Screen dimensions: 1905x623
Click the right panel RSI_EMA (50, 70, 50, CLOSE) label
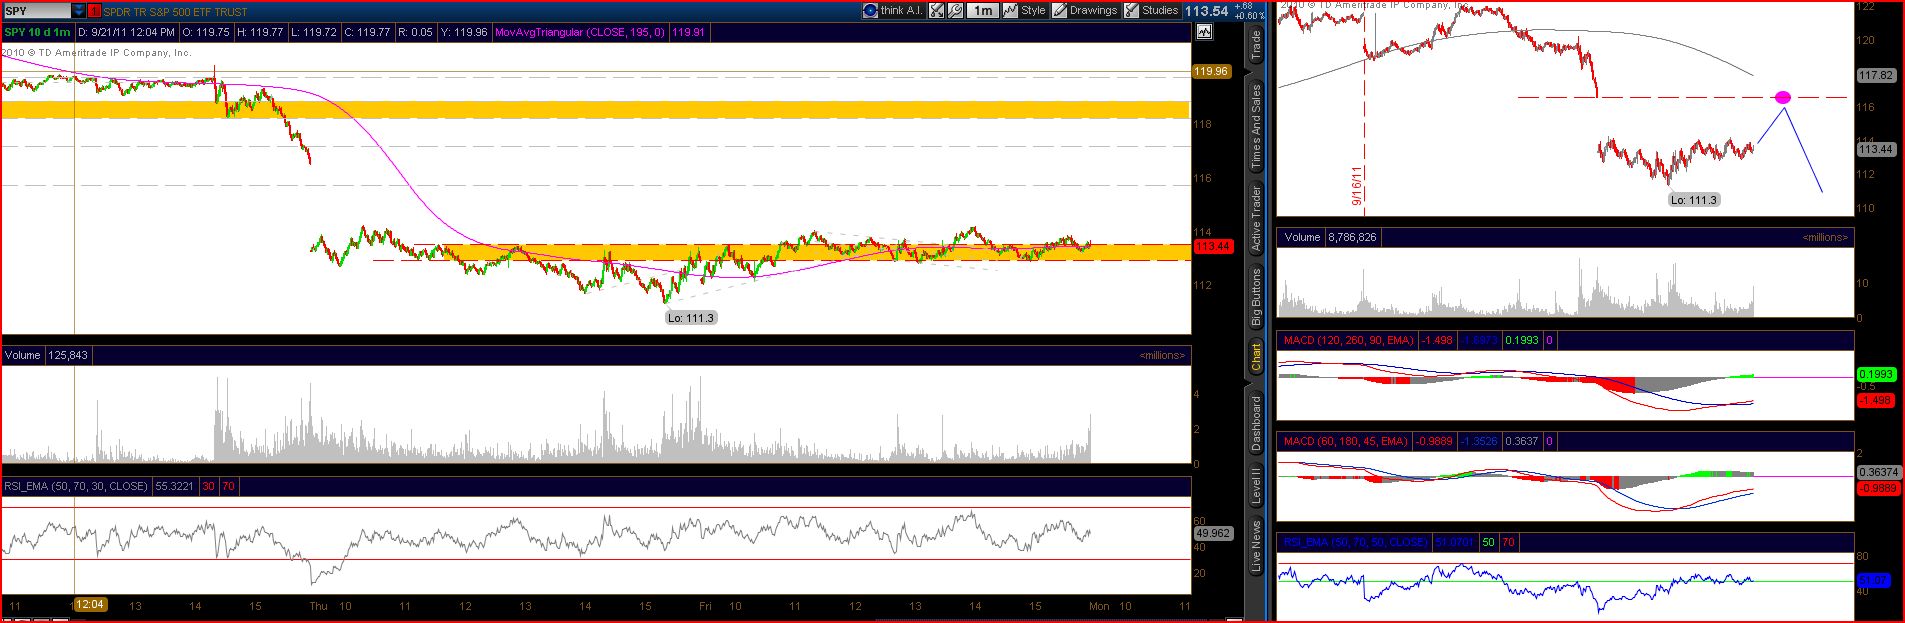pos(1355,542)
